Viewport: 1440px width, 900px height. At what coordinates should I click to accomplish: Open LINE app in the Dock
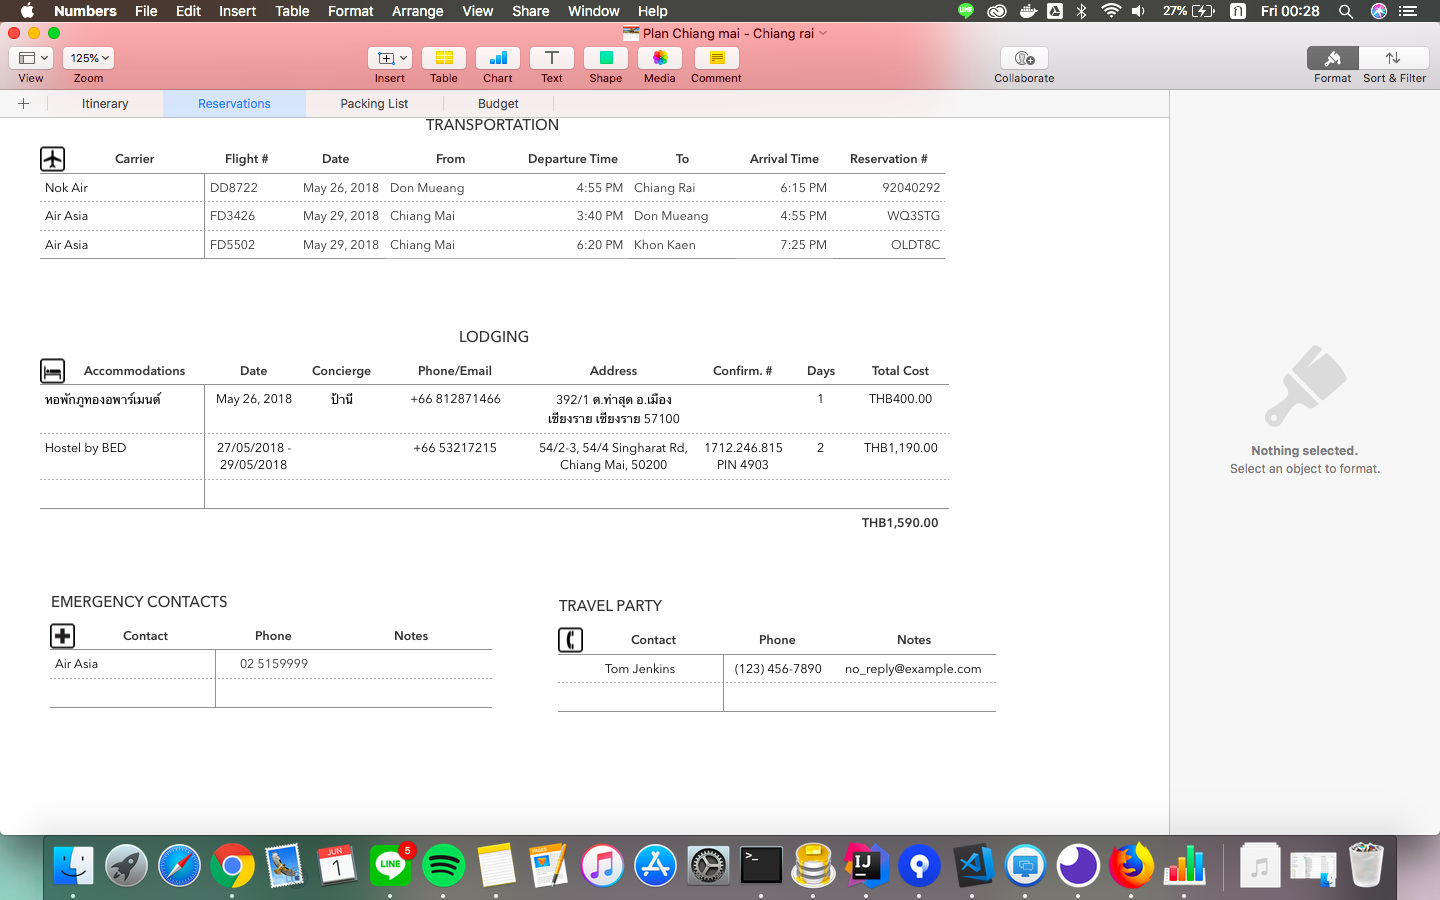pyautogui.click(x=390, y=866)
